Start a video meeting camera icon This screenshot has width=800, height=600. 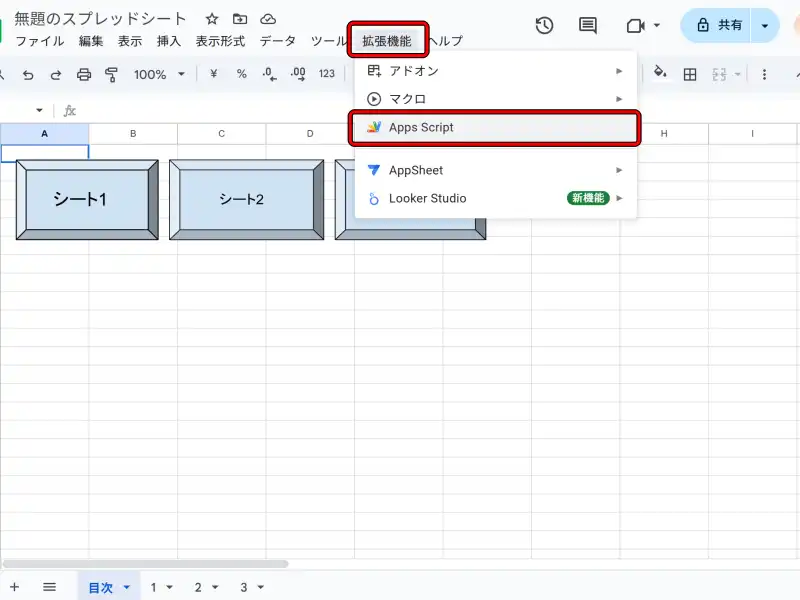(635, 26)
